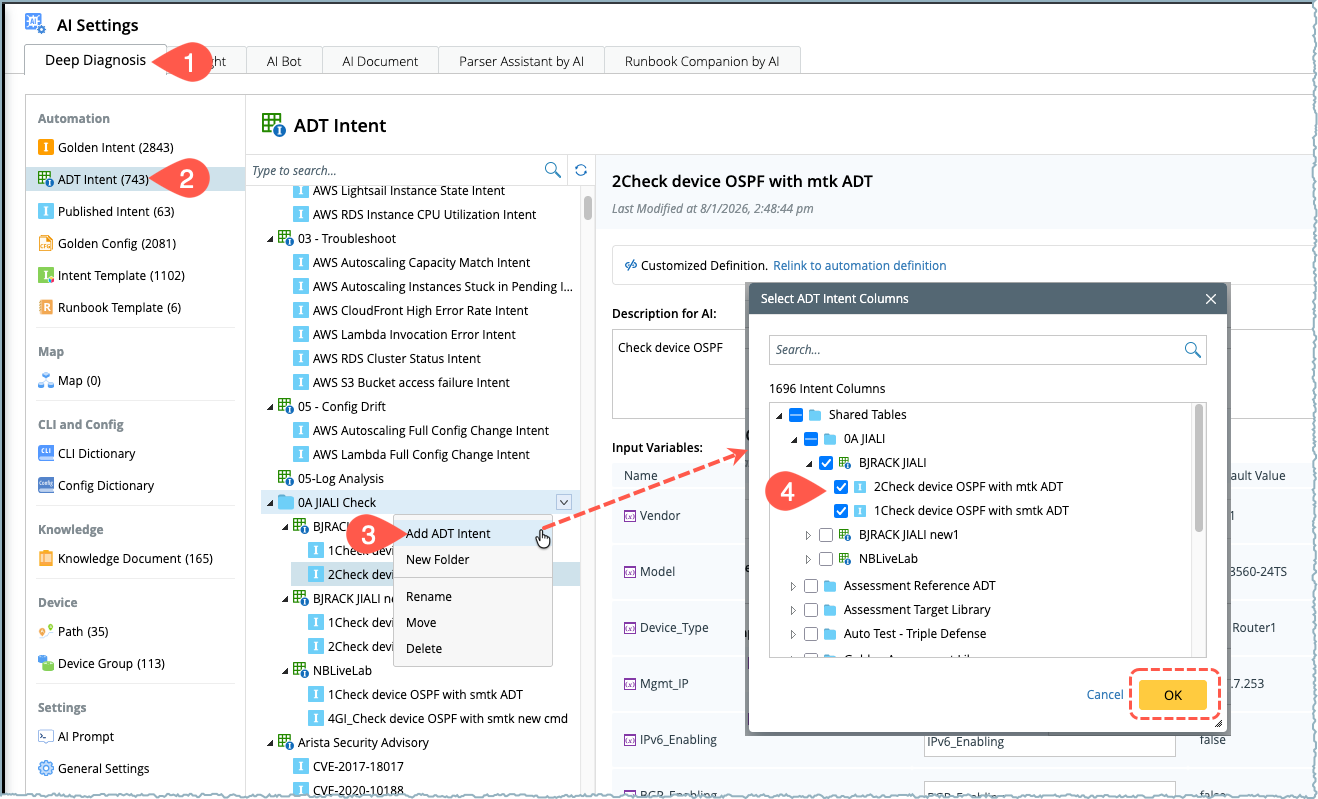
Task: Collapse NBLiveLab in the left tree
Action: 285,670
